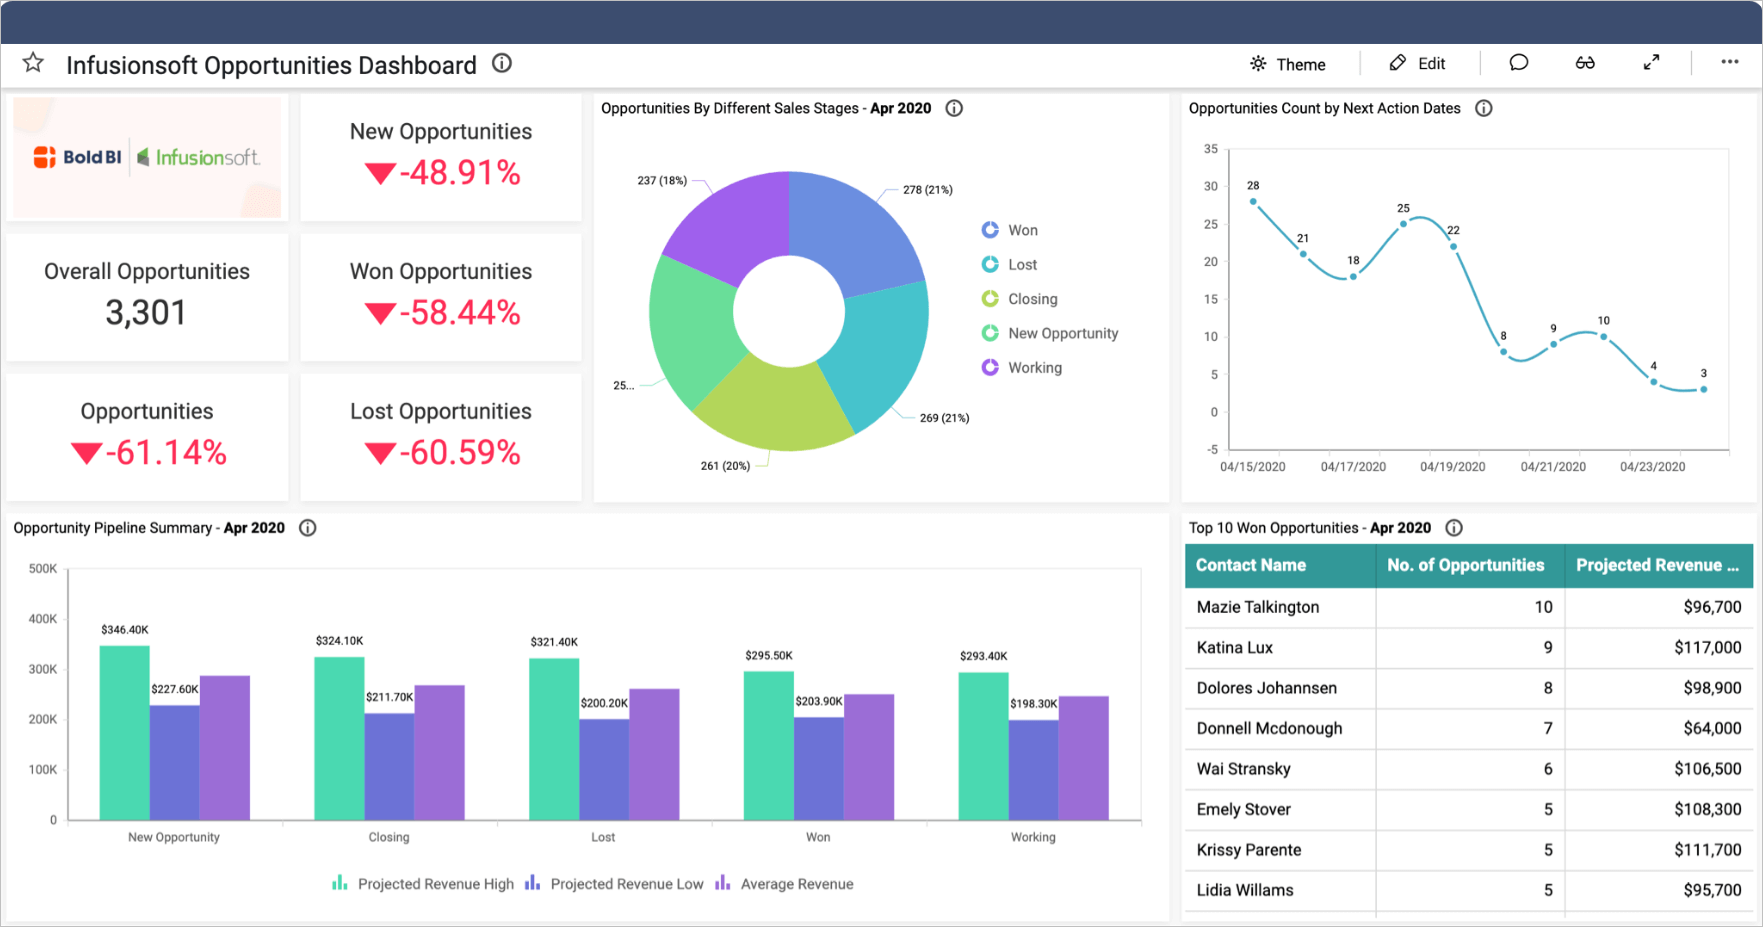
Task: Toggle Won legend item in donut chart
Action: 1010,230
